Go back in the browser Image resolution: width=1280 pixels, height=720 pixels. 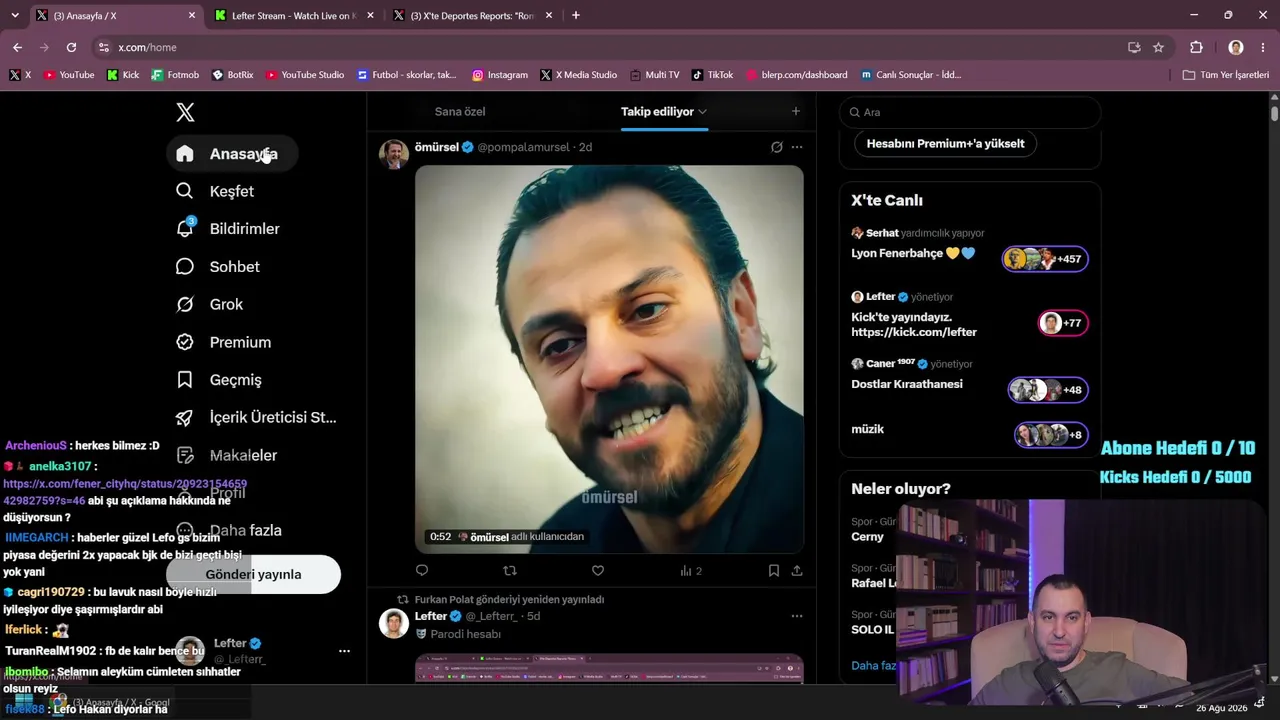pos(17,47)
